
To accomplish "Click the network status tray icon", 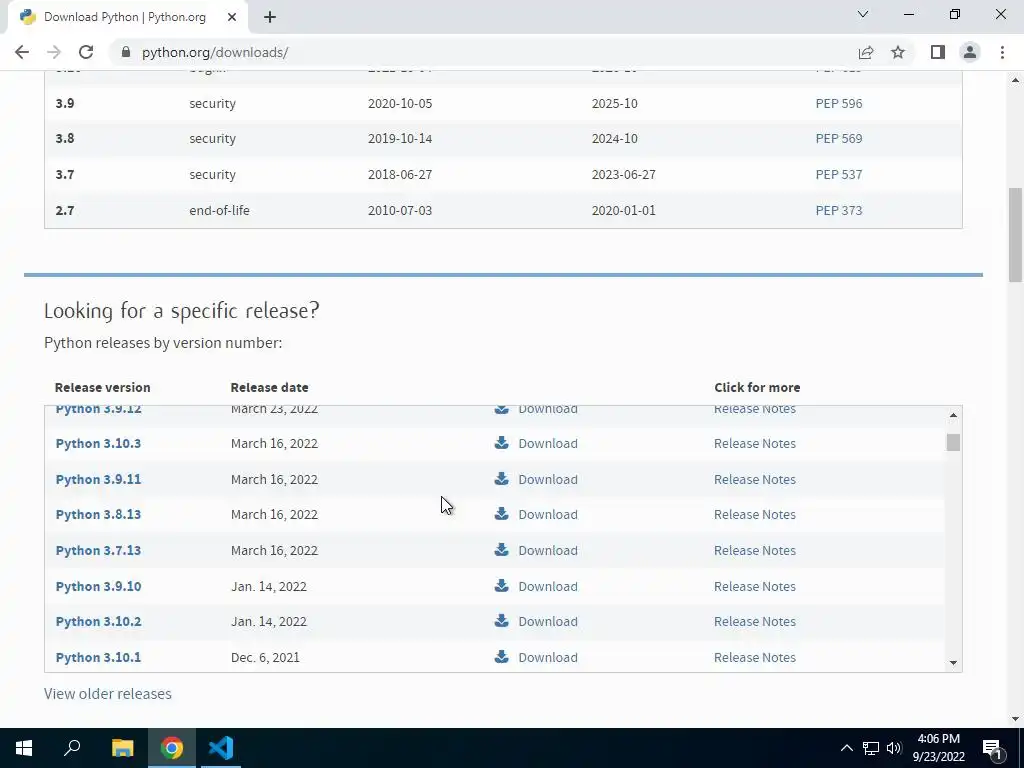I will (871, 748).
